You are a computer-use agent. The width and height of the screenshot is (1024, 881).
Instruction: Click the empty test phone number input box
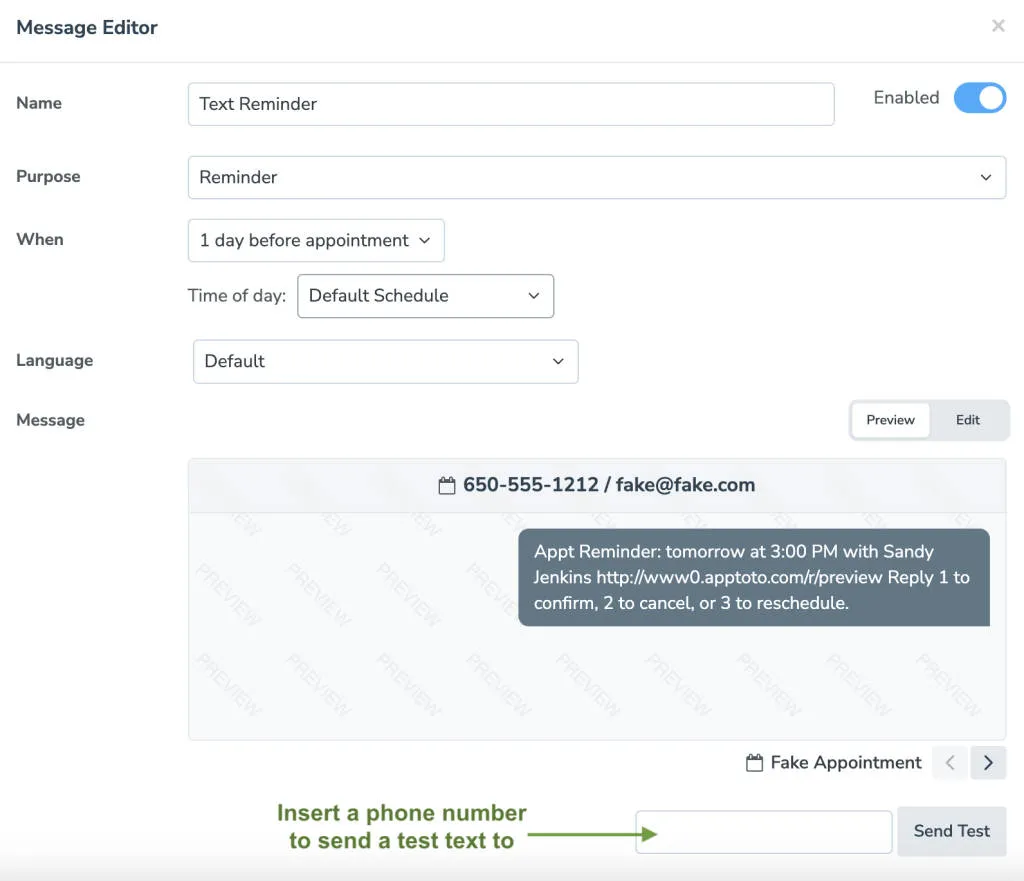tap(763, 831)
